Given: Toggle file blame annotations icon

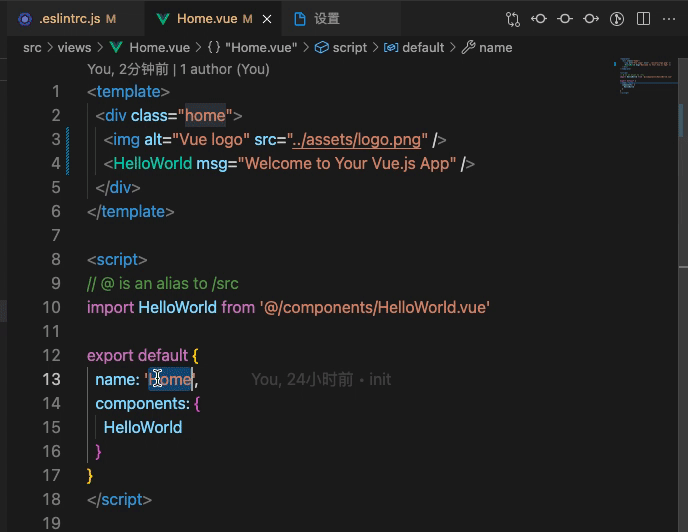Looking at the screenshot, I should pos(617,19).
